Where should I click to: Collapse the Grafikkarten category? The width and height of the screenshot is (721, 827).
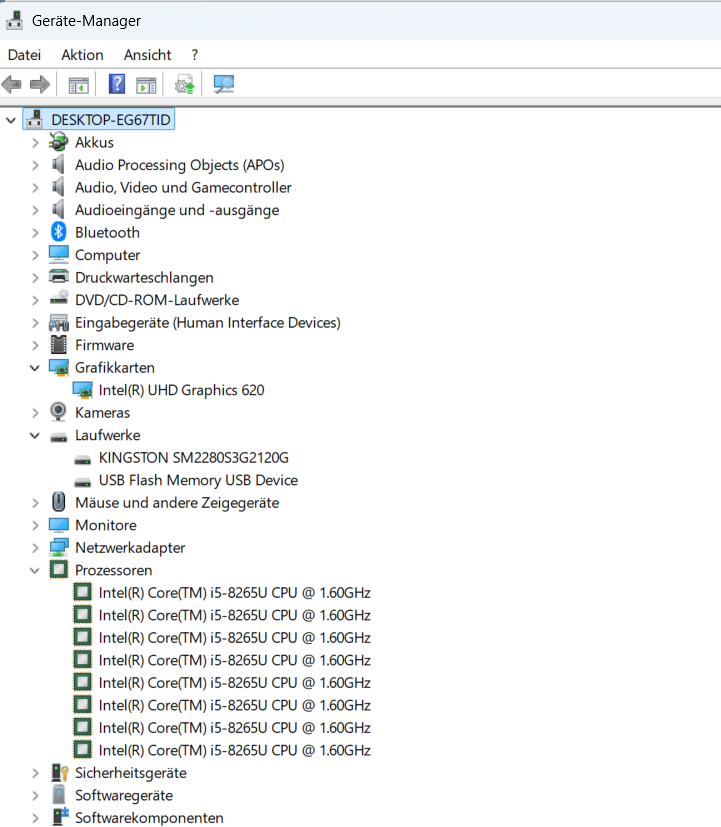pos(35,368)
